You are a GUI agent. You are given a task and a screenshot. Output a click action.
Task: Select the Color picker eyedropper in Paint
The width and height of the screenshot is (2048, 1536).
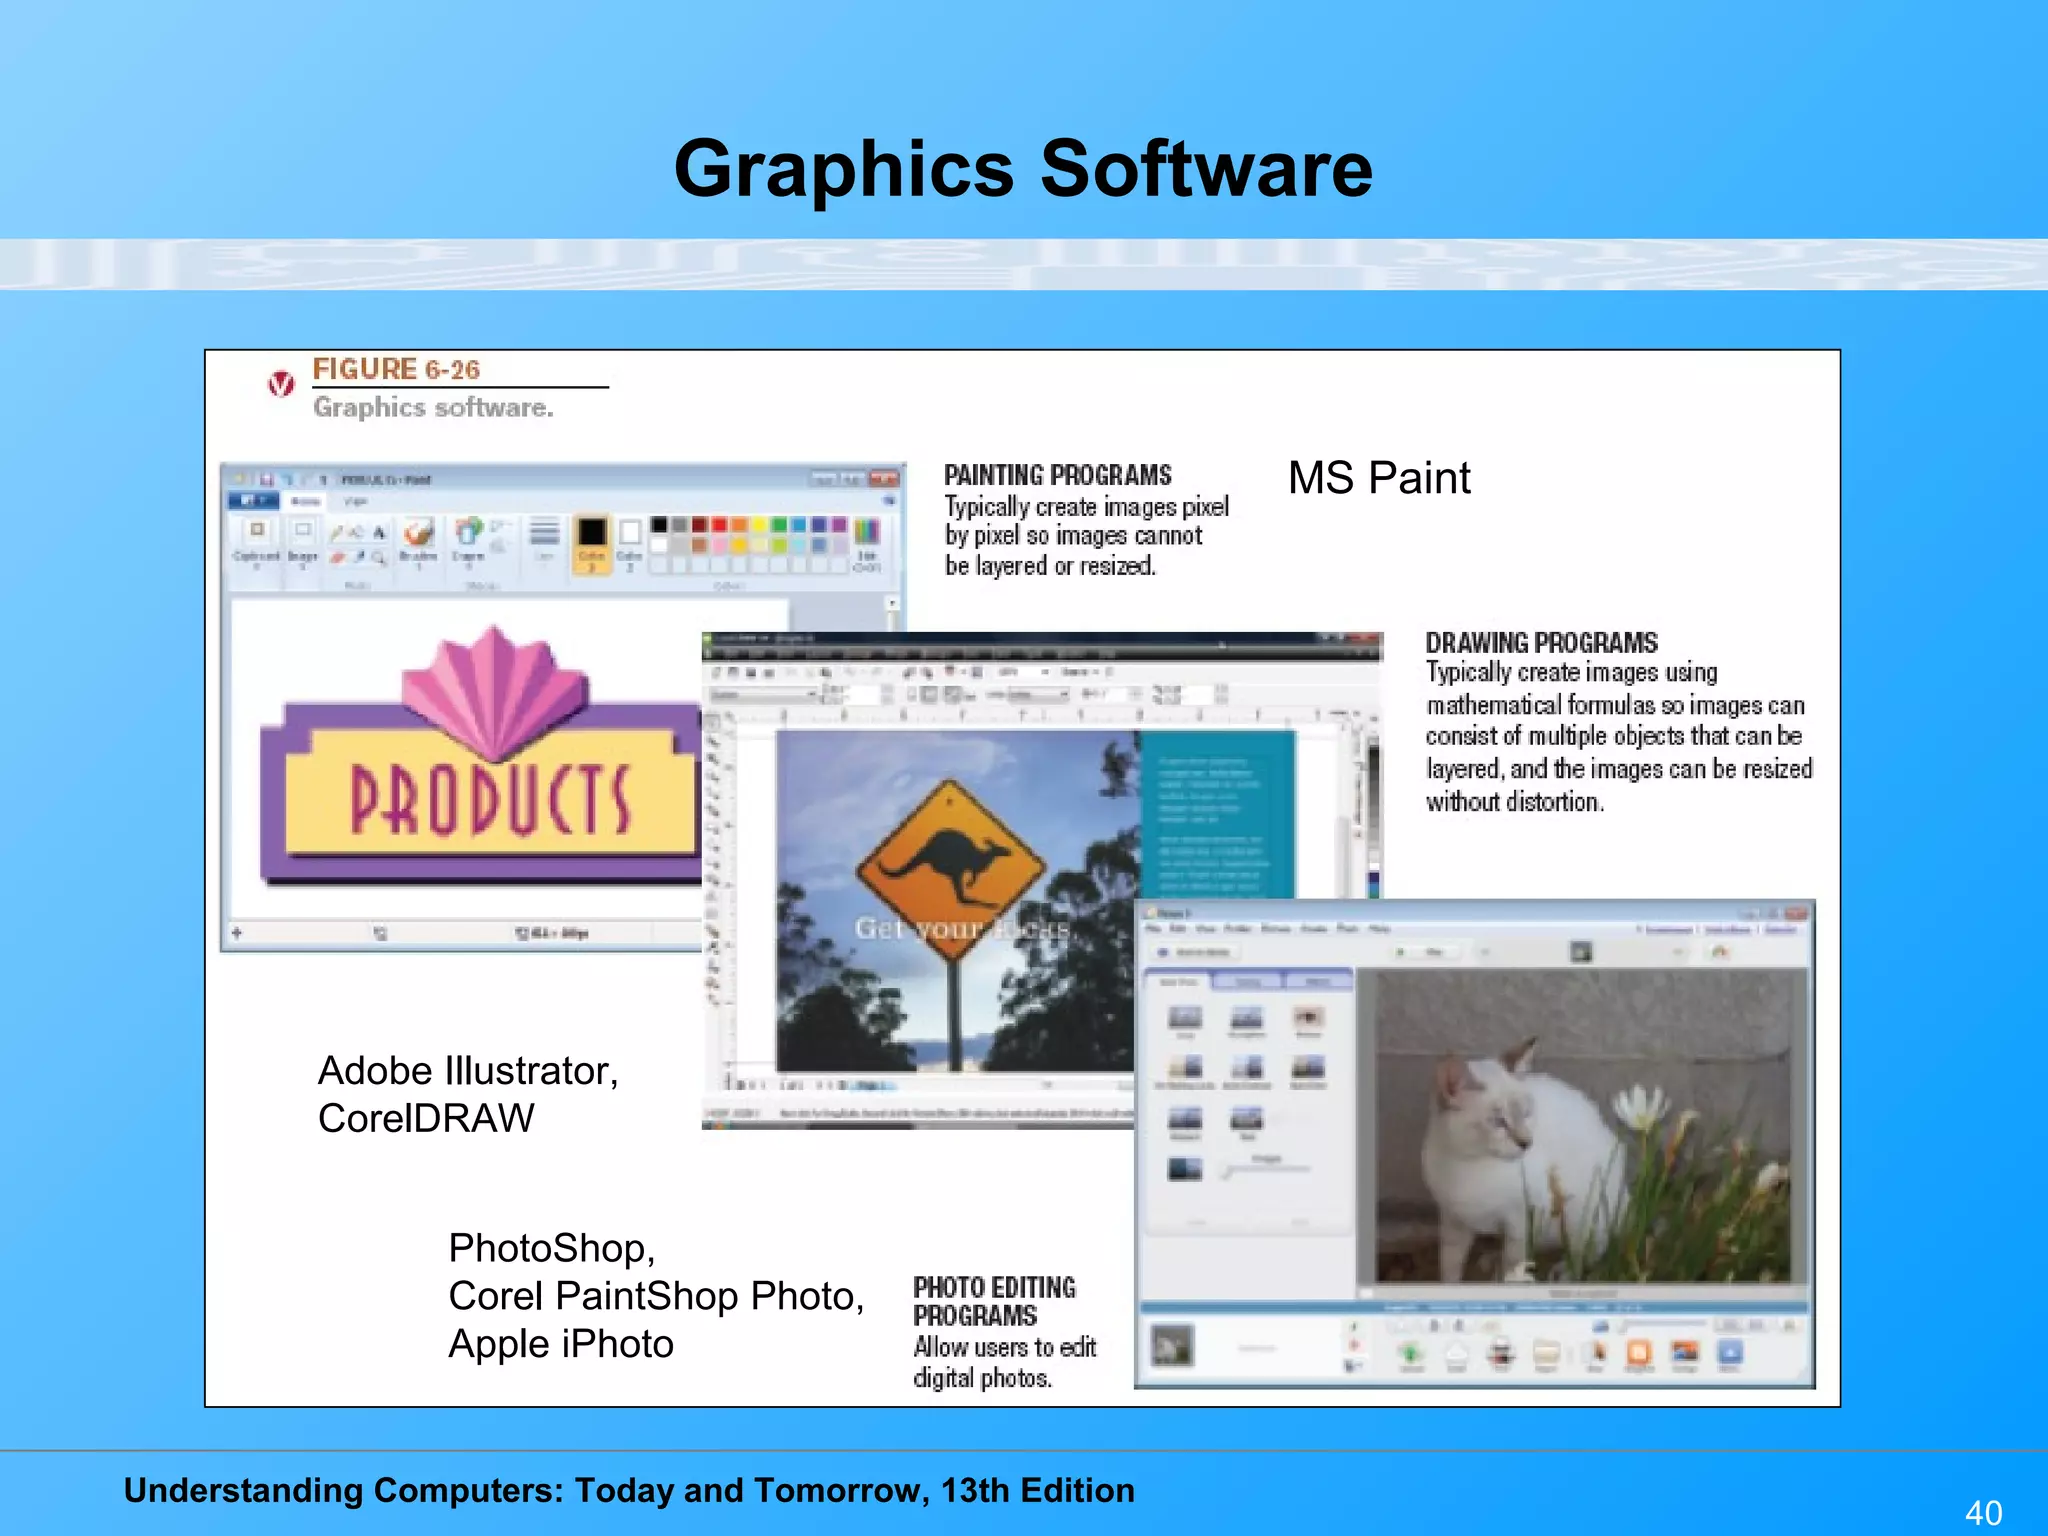(x=360, y=557)
